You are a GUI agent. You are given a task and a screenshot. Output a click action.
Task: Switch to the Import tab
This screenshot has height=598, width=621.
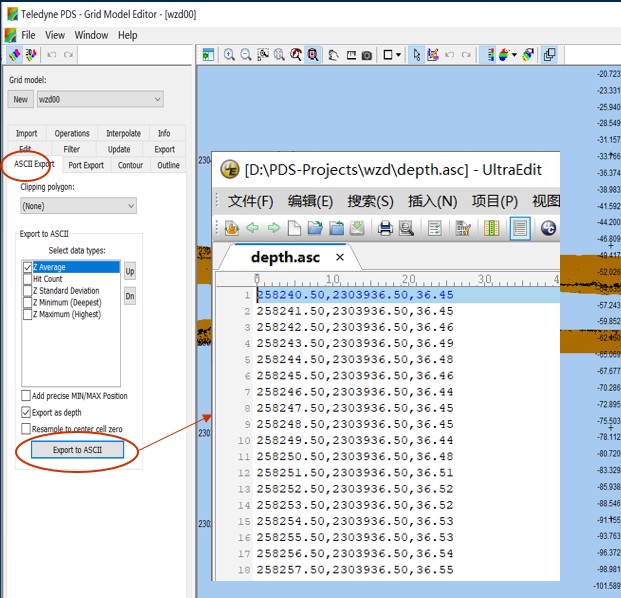27,133
